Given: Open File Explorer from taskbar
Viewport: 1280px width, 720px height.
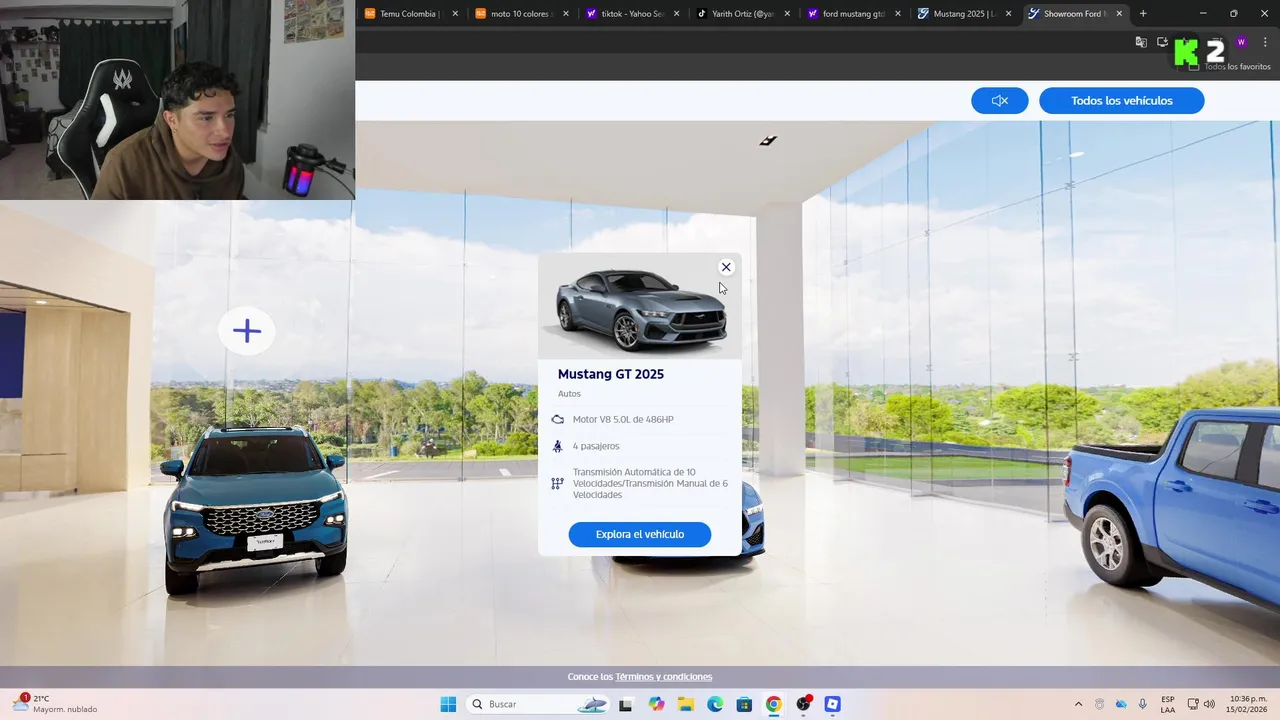Looking at the screenshot, I should pyautogui.click(x=686, y=704).
